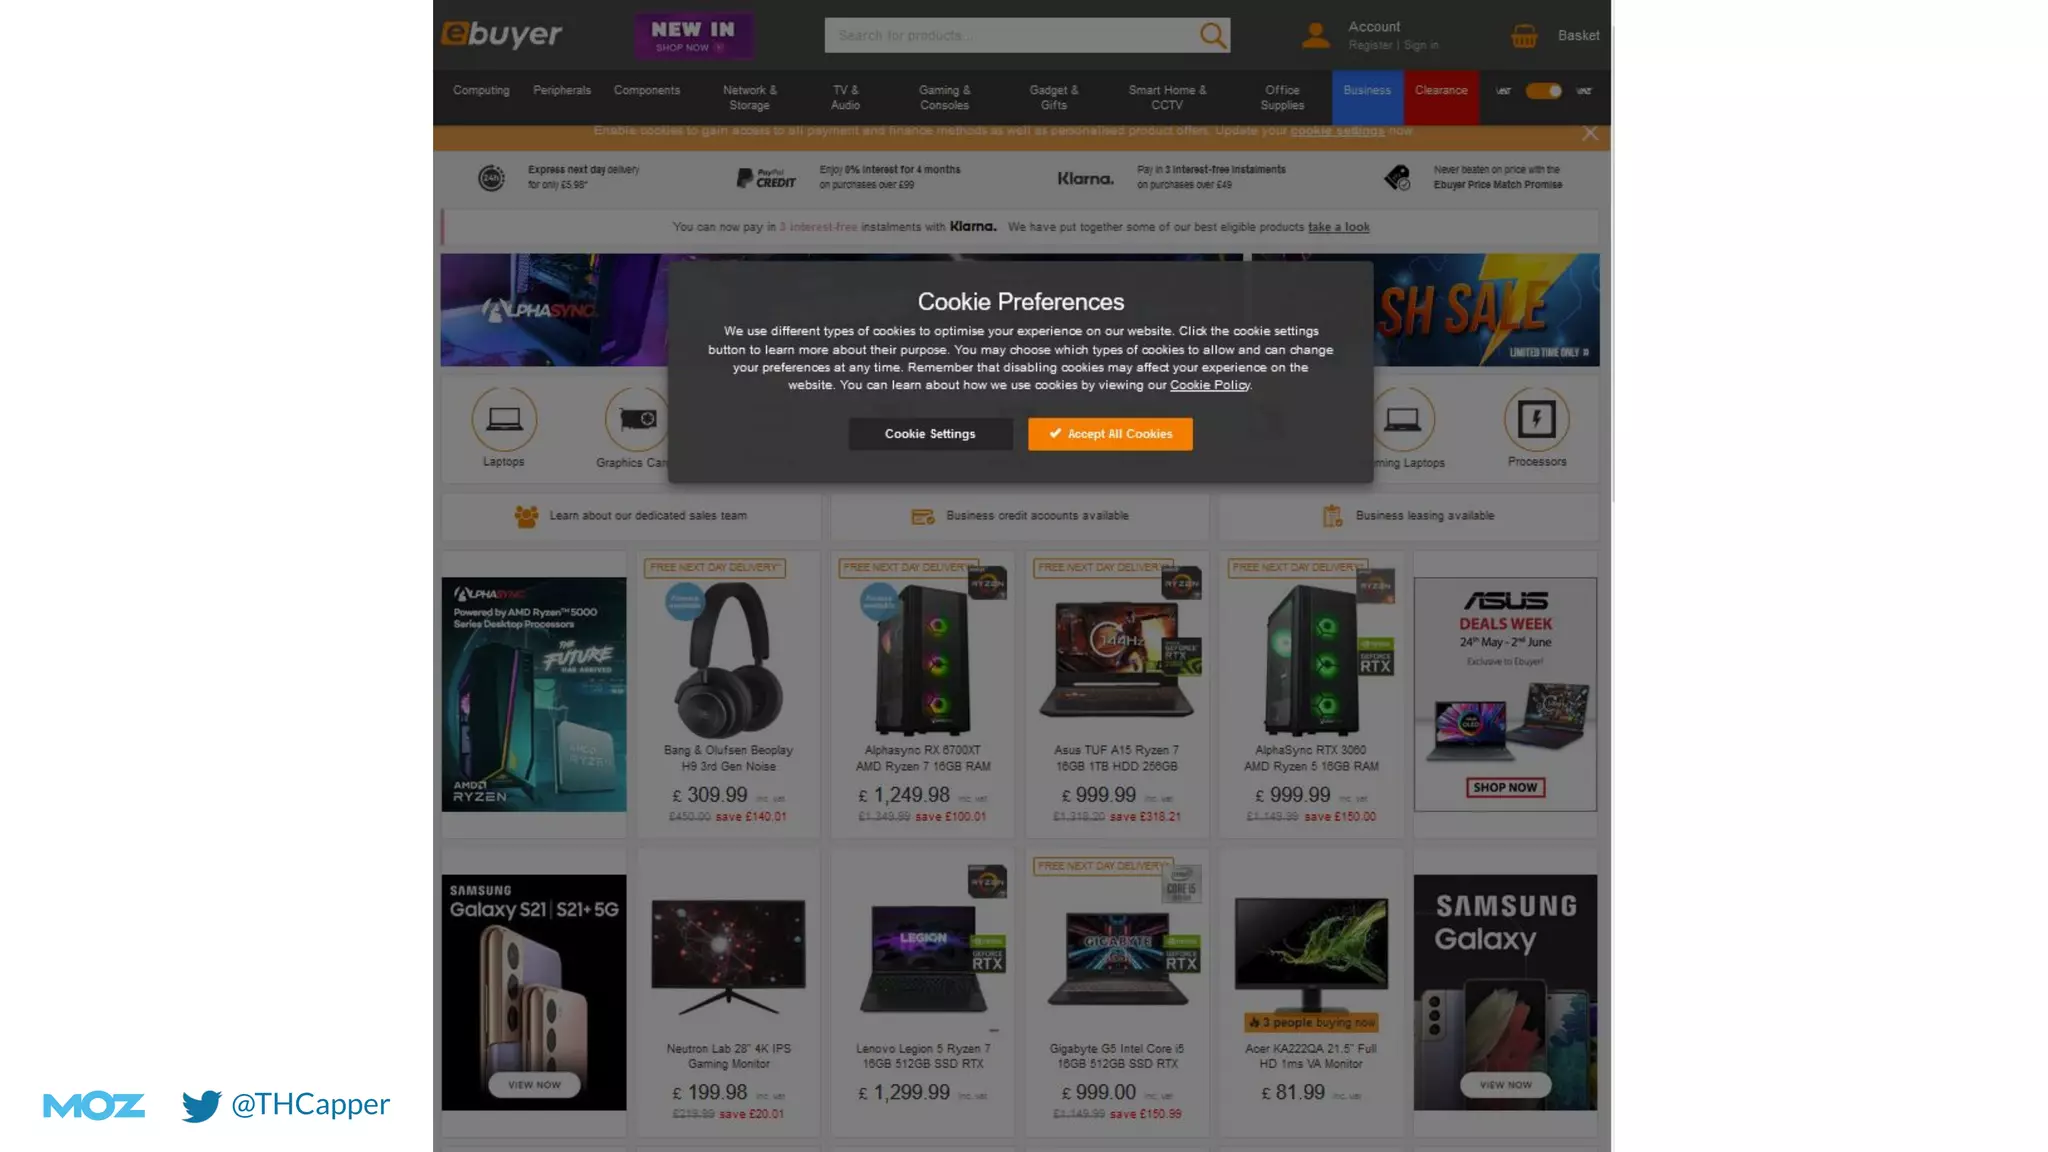Open Cookie Settings
Image resolution: width=2048 pixels, height=1152 pixels.
(930, 434)
